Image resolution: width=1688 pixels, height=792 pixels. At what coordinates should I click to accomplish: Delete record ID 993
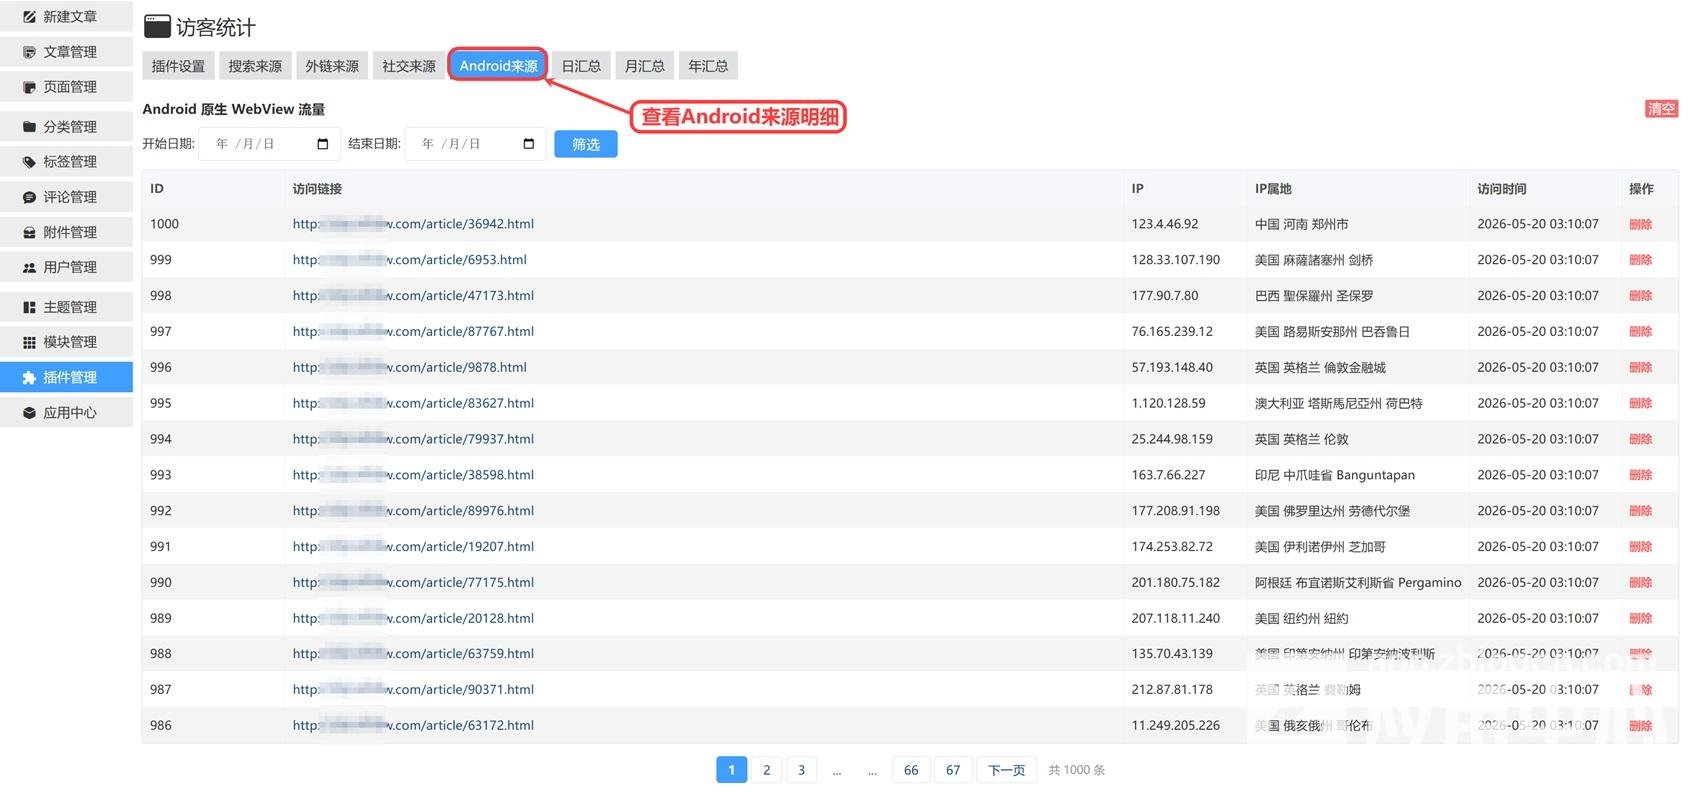[x=1640, y=475]
